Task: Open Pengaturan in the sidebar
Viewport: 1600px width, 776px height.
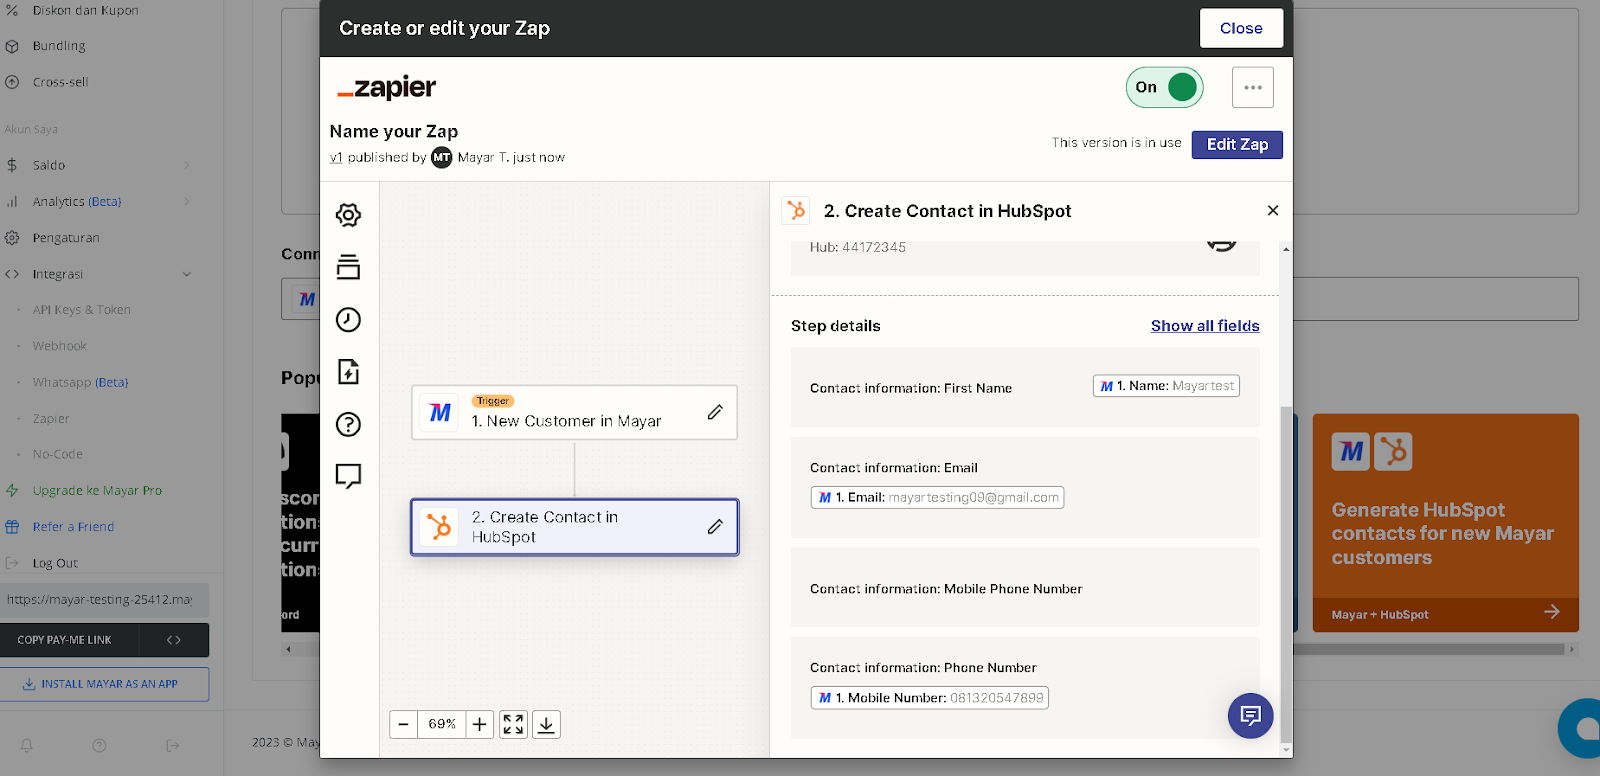Action: (x=66, y=238)
